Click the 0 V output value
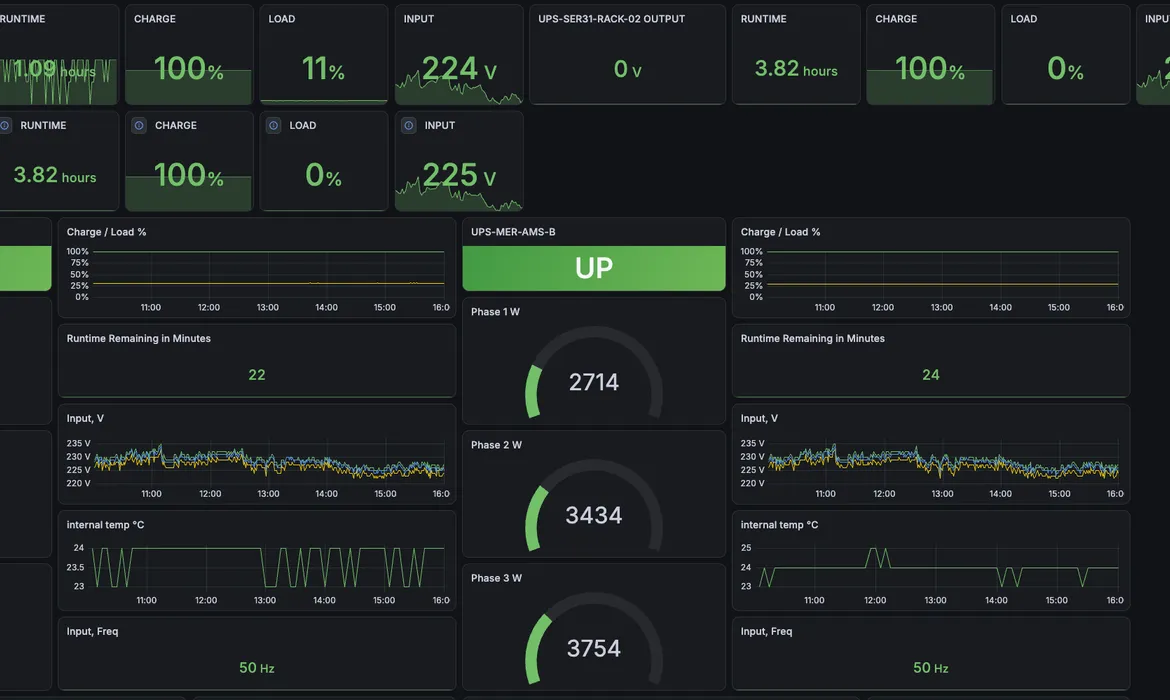 627,69
